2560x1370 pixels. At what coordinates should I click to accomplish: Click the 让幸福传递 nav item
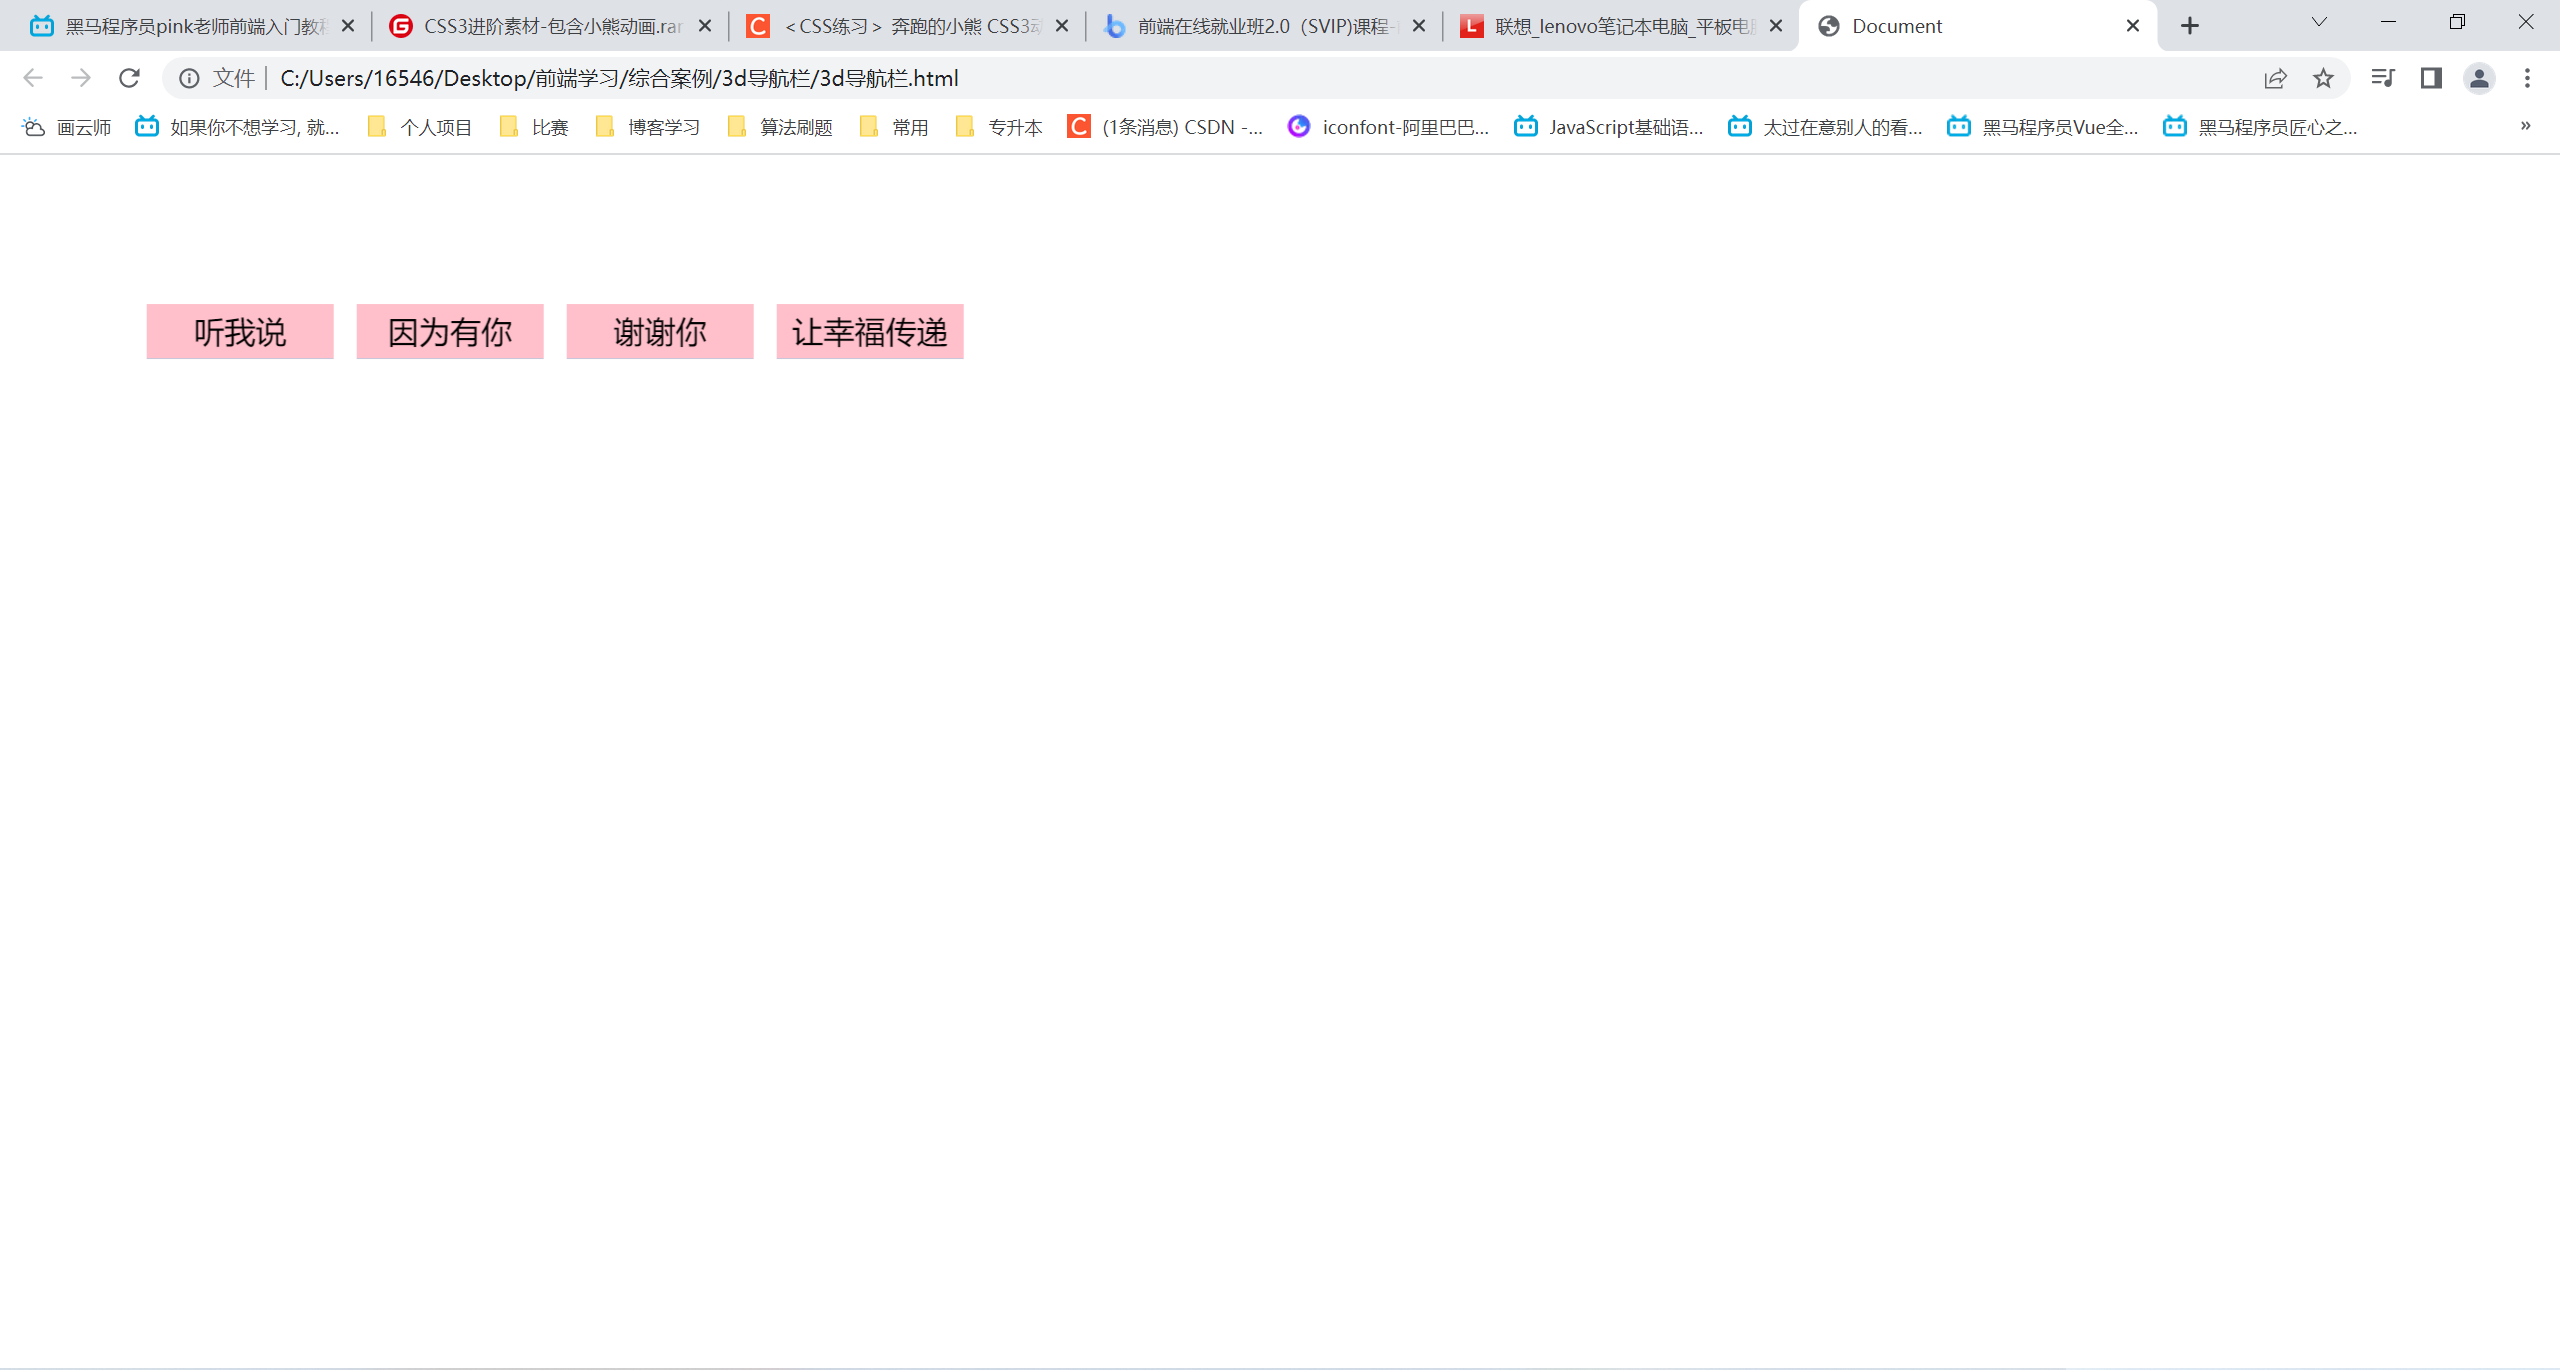coord(870,332)
